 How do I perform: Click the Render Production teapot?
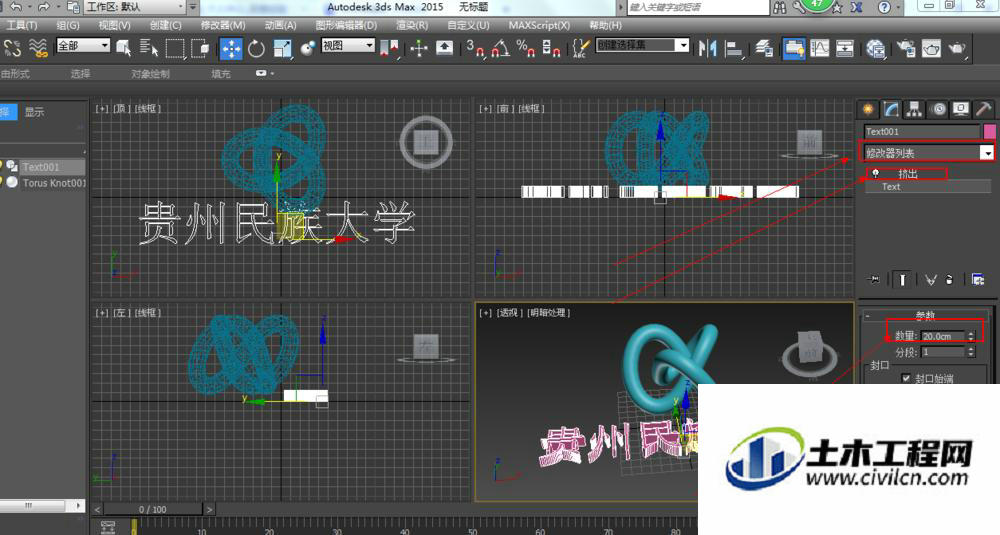[x=957, y=48]
